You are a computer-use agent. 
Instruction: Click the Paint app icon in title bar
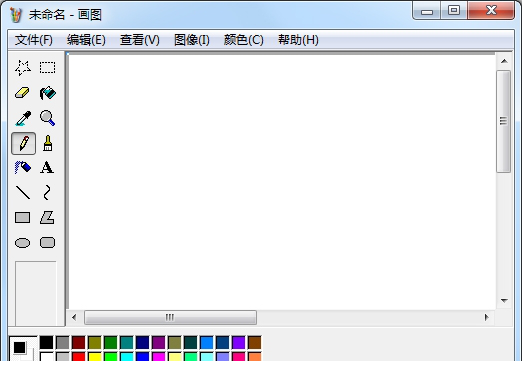pyautogui.click(x=16, y=14)
